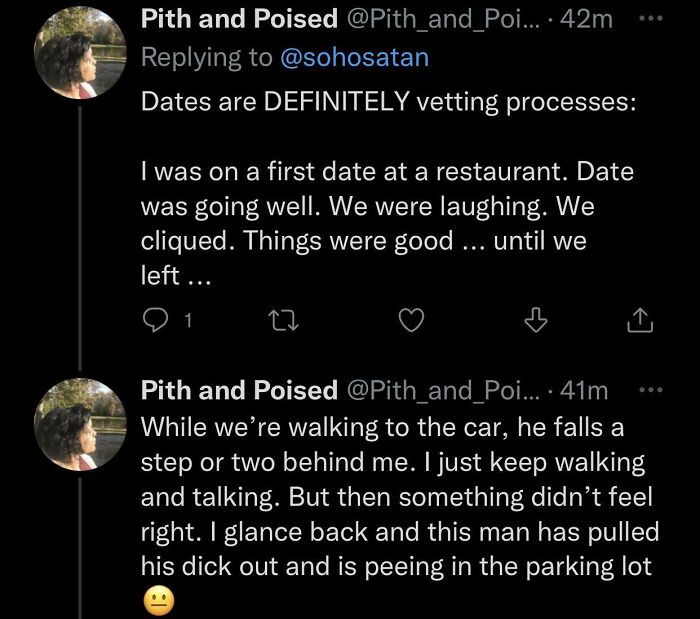Viewport: 700px width, 619px height.
Task: Open the 41m timestamp link
Action: tap(588, 390)
